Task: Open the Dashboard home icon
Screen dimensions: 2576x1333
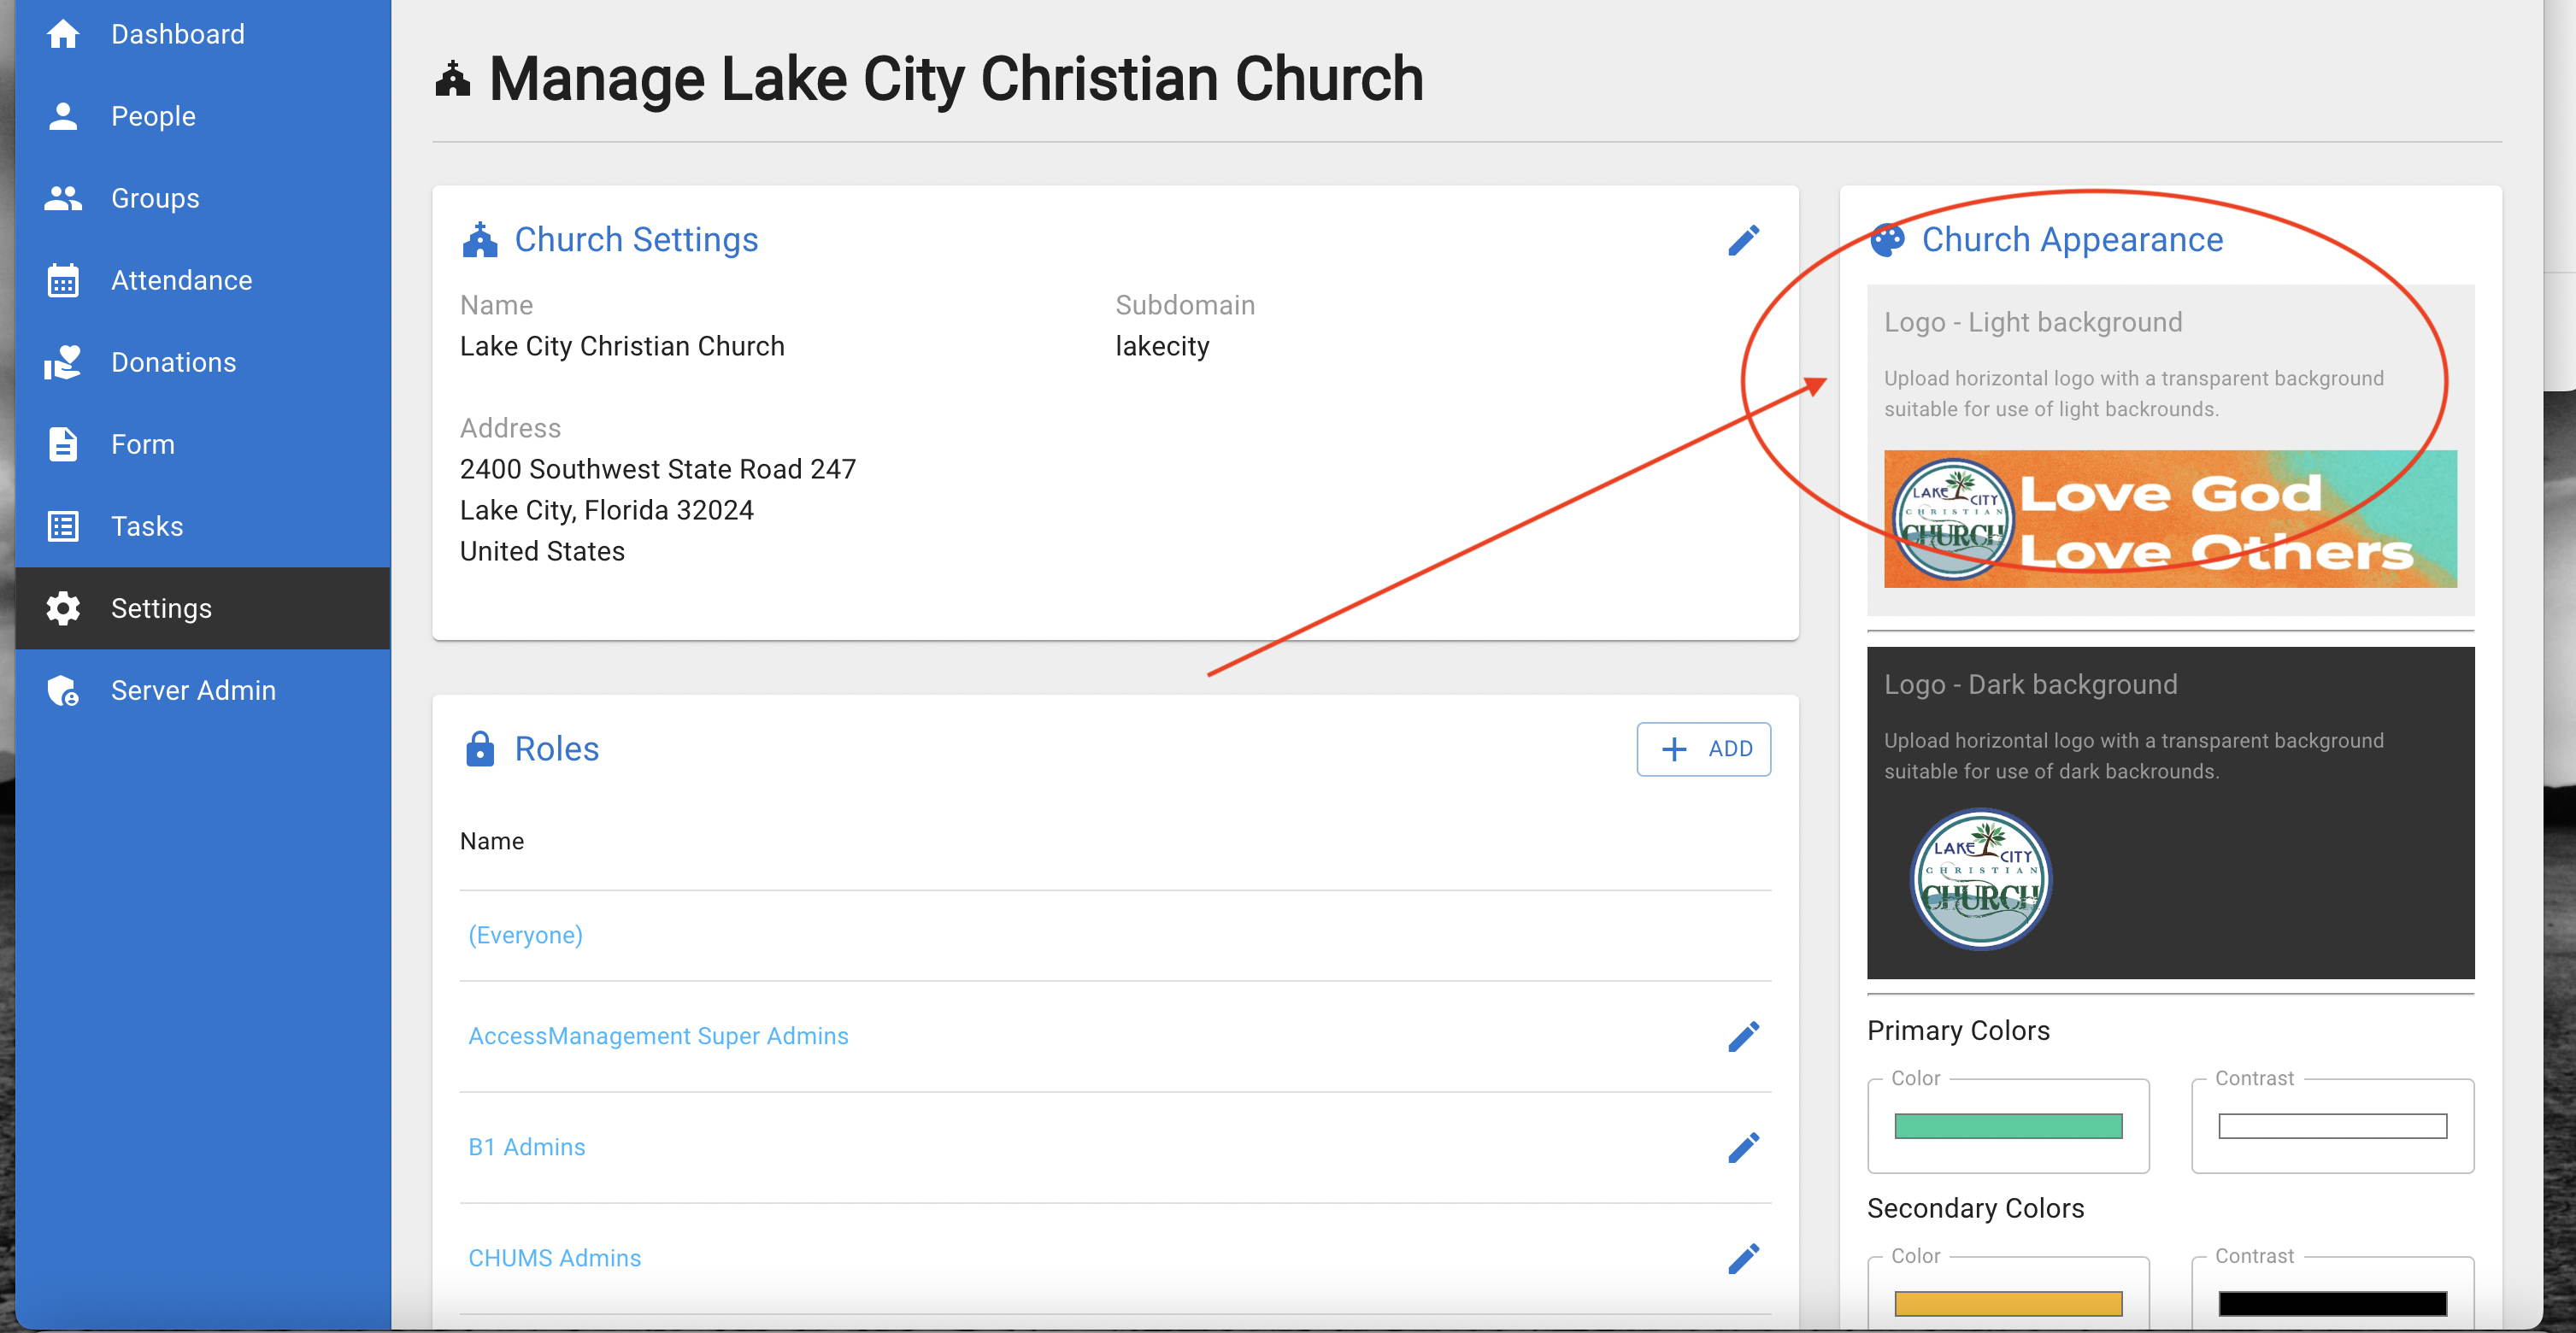Action: (x=63, y=33)
